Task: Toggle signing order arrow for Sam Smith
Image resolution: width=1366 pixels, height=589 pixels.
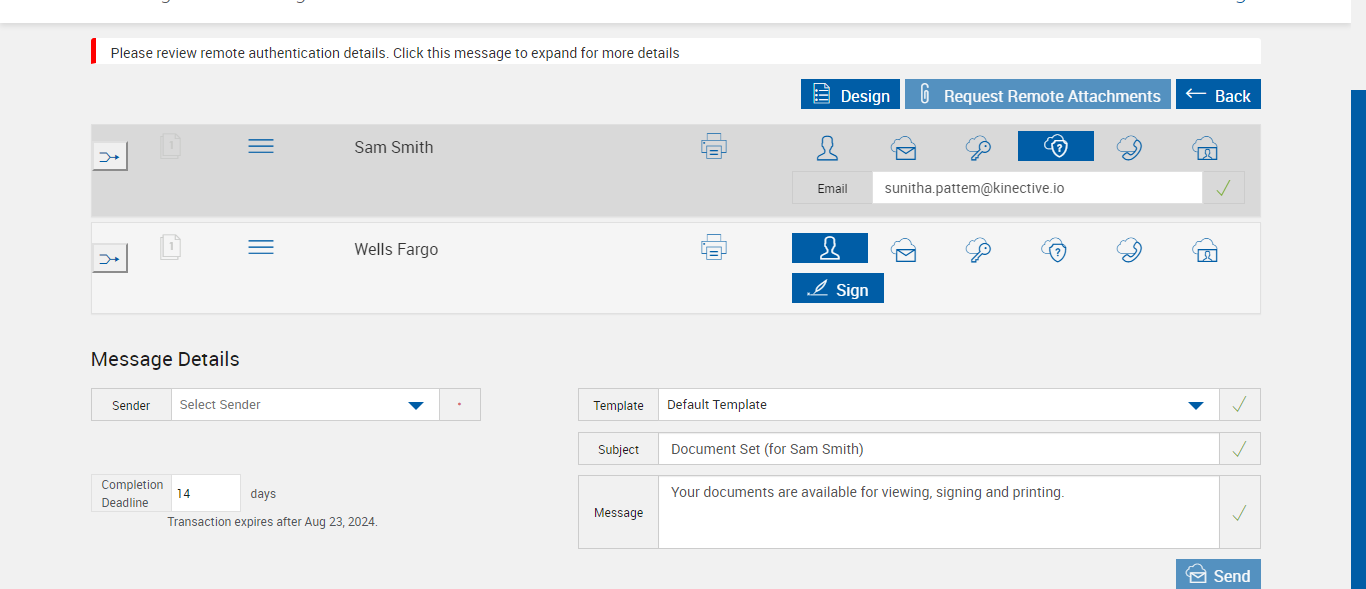Action: coord(110,156)
